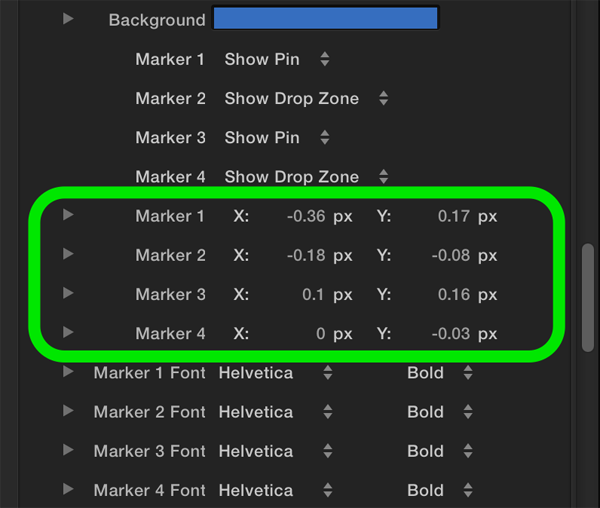Viewport: 600px width, 508px height.
Task: Open Marker 3 Show Pin popup menu
Action: [x=277, y=138]
